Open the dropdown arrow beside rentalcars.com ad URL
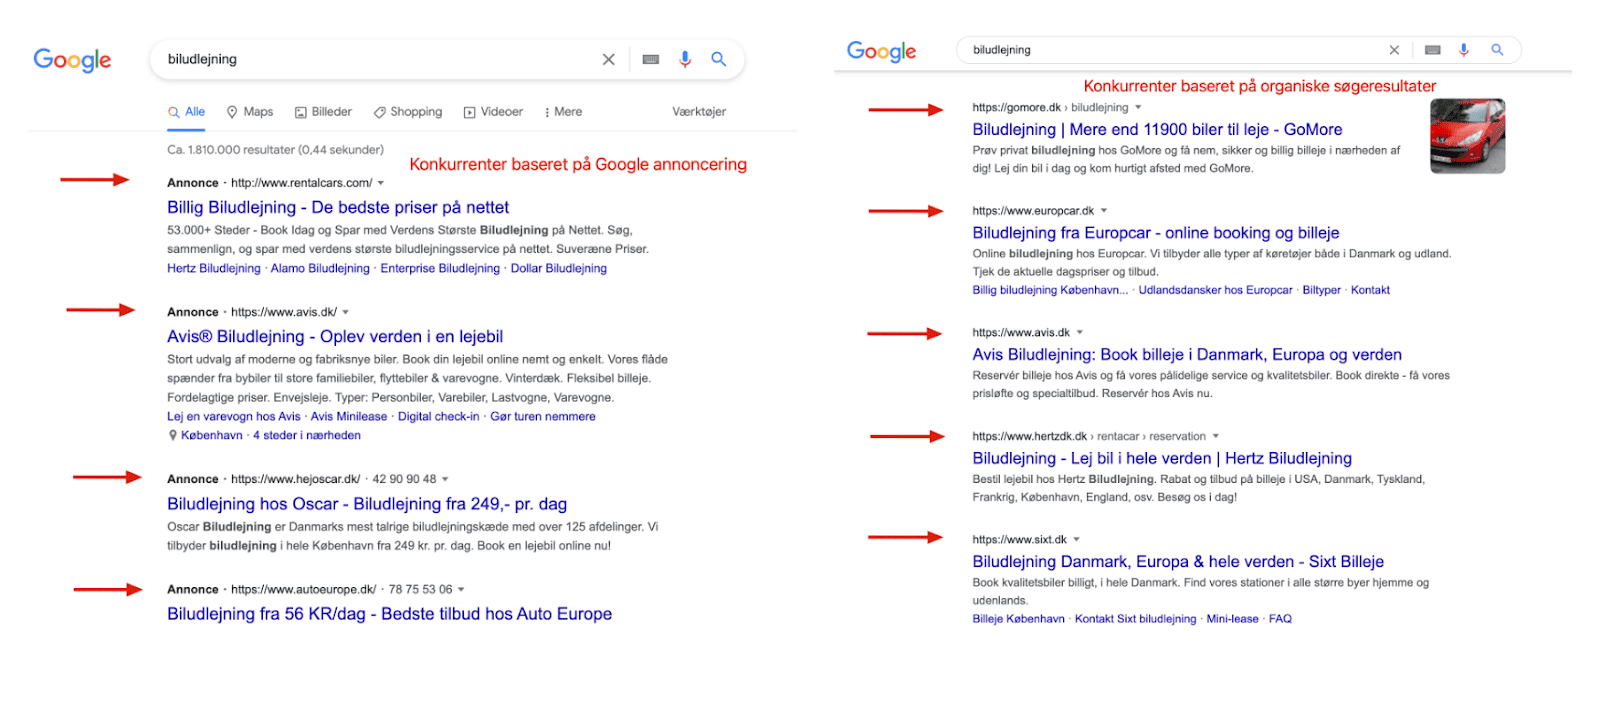 click(381, 183)
